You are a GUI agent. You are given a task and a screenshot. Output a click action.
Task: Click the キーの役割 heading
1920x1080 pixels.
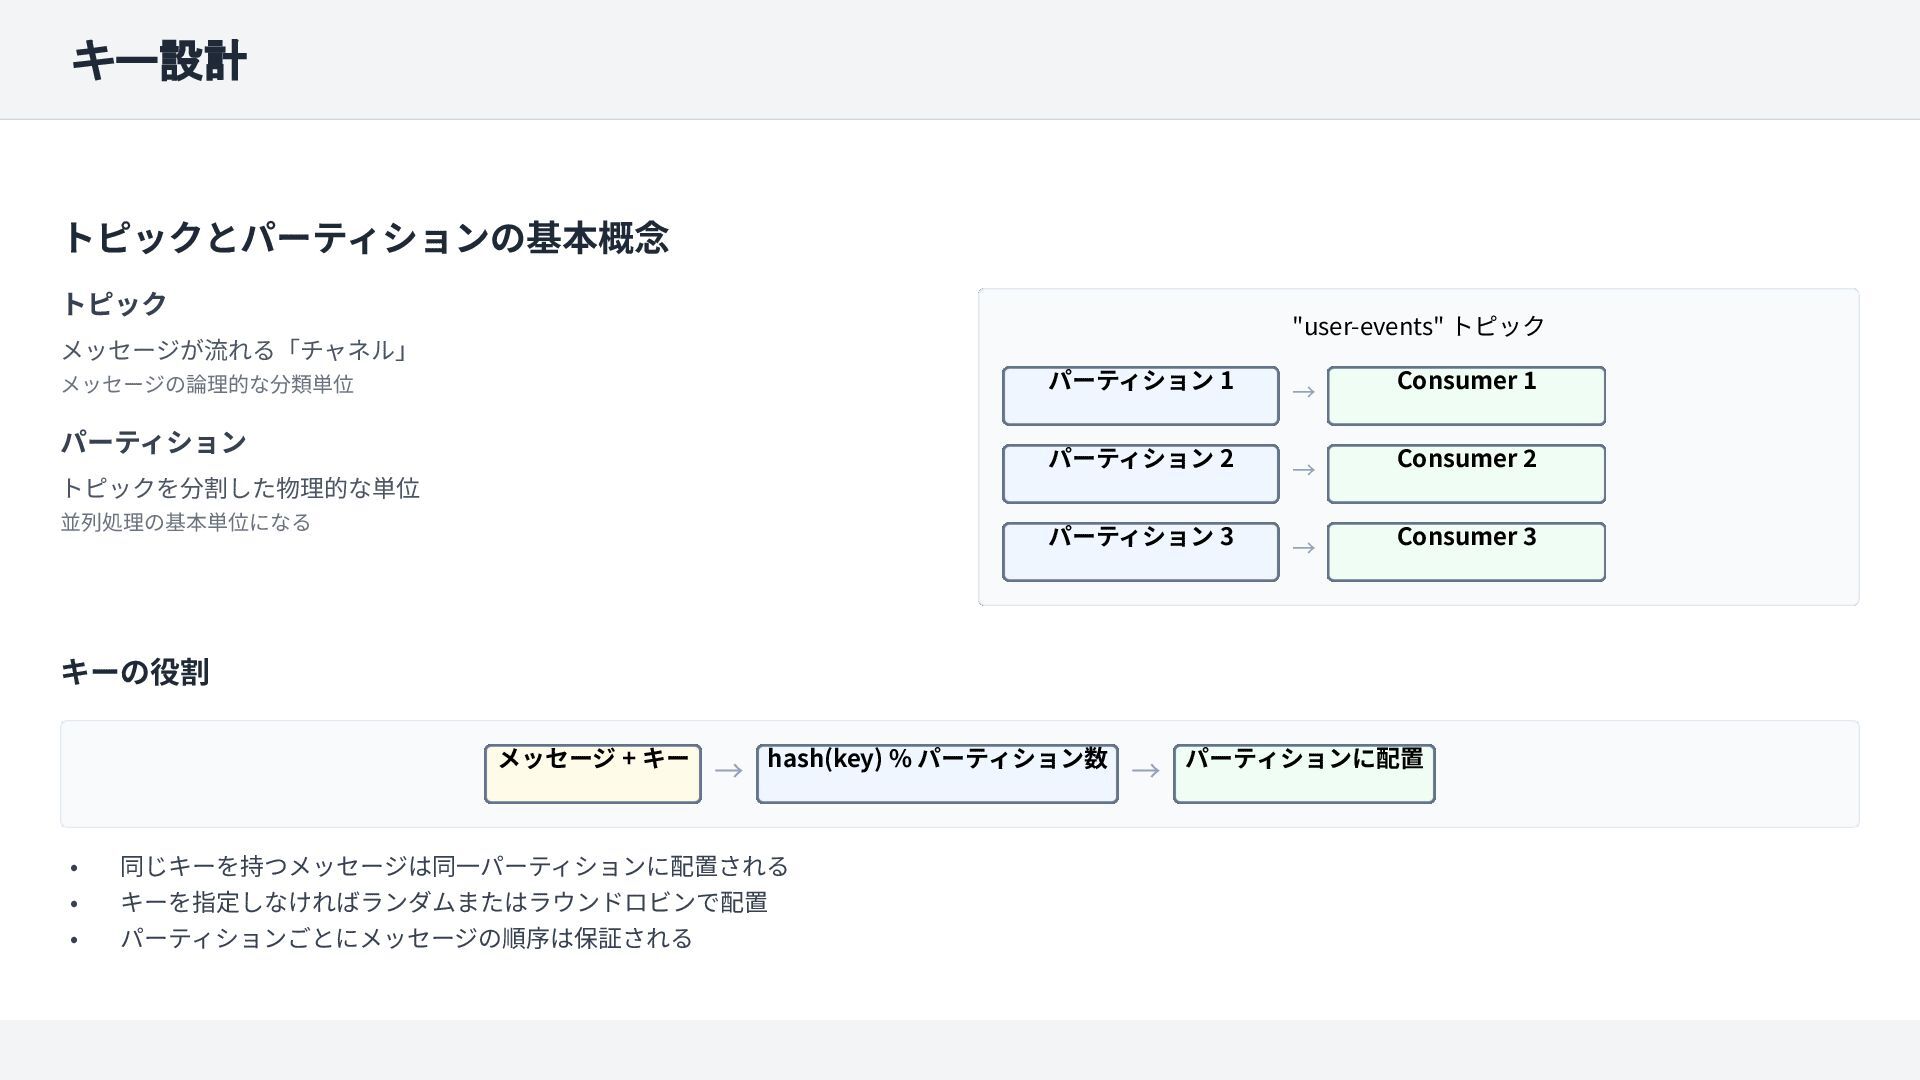135,672
